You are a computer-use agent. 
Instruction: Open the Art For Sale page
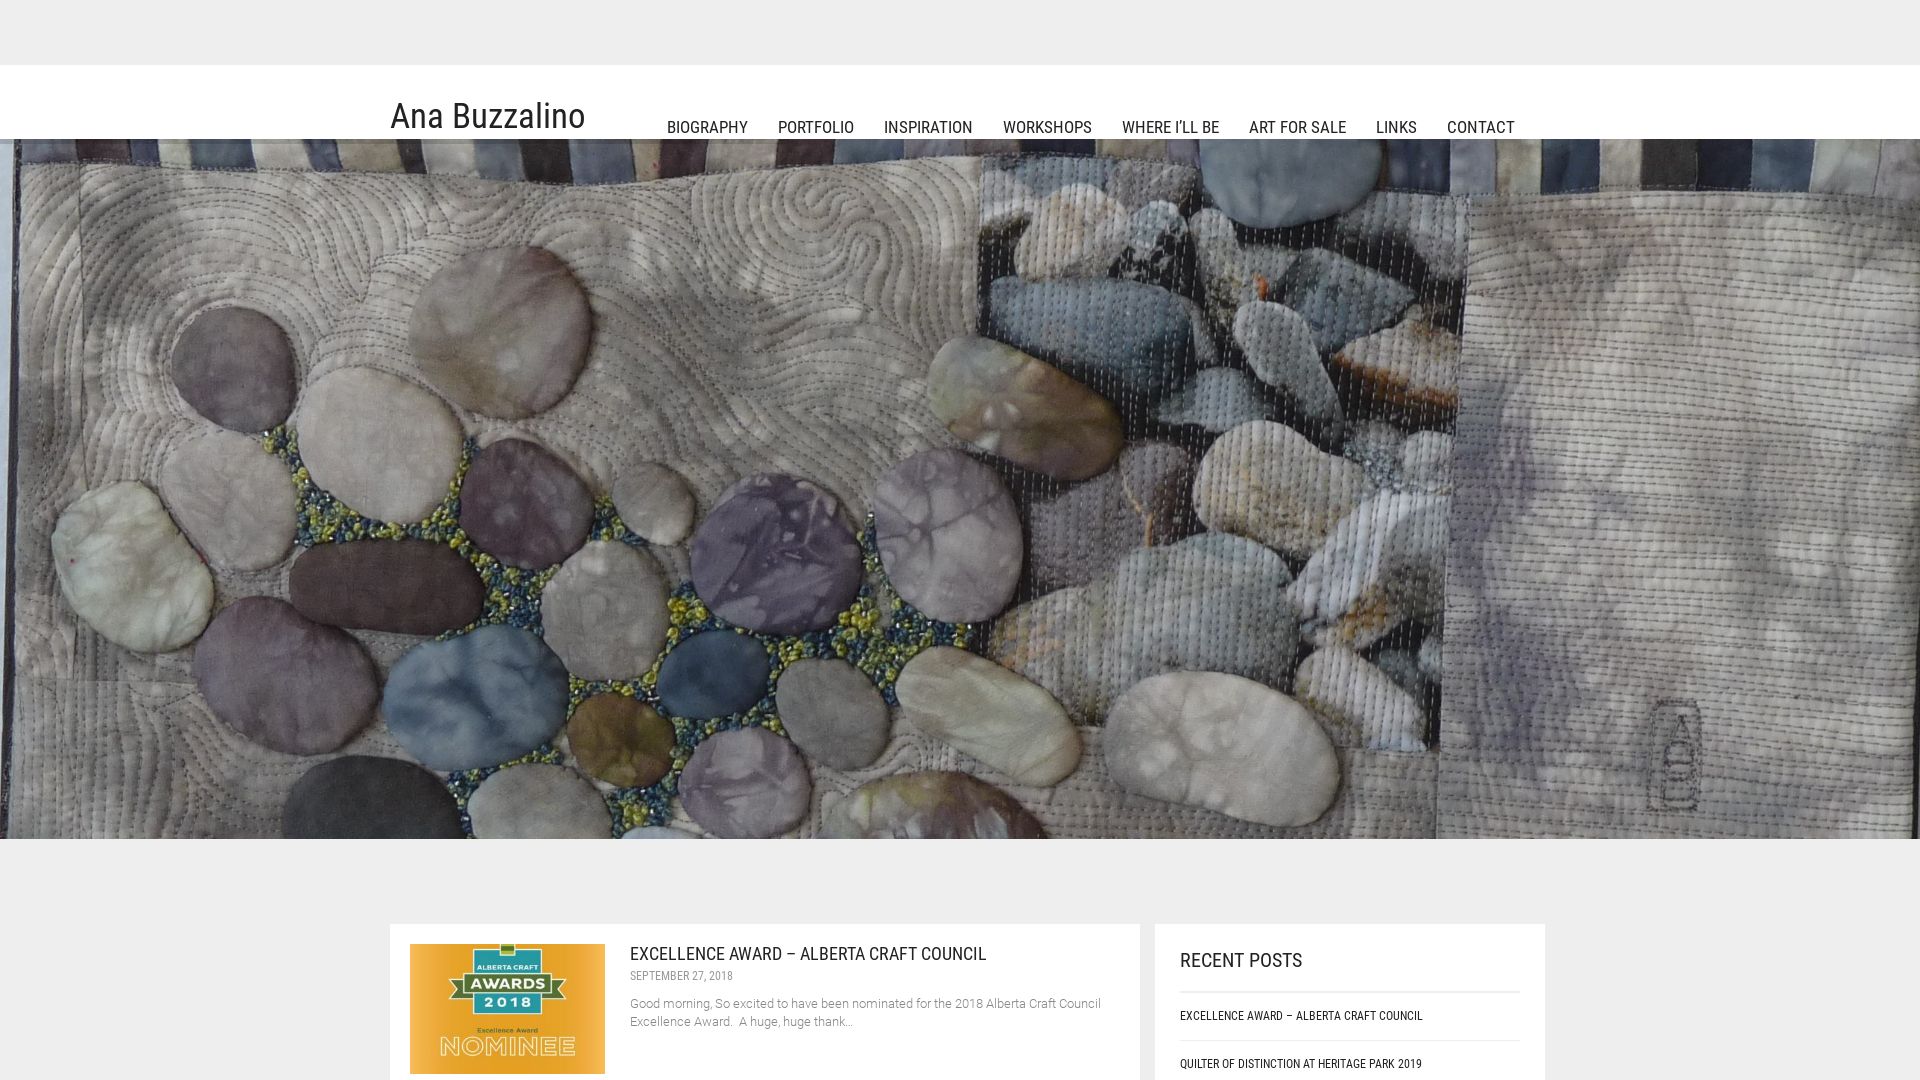tap(1296, 127)
